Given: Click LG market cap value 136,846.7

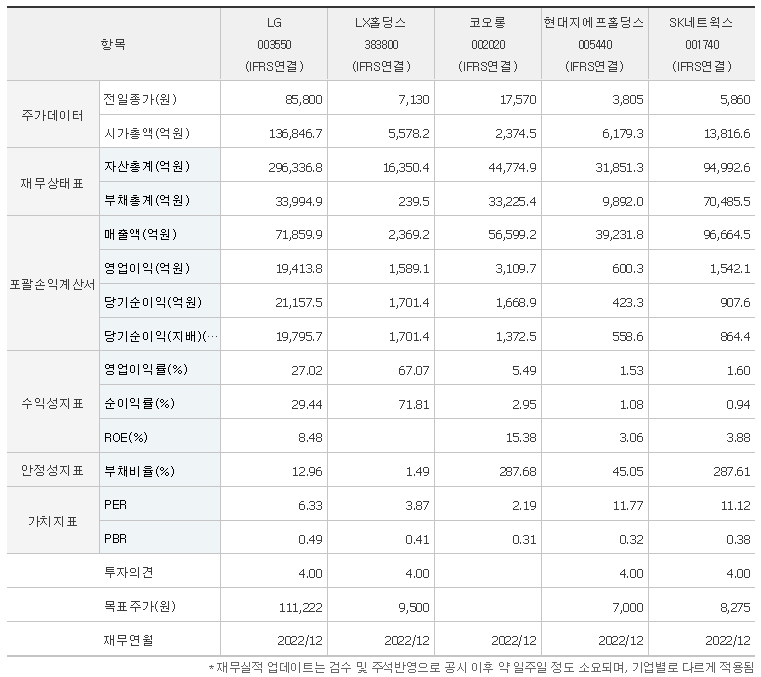Looking at the screenshot, I should point(296,133).
